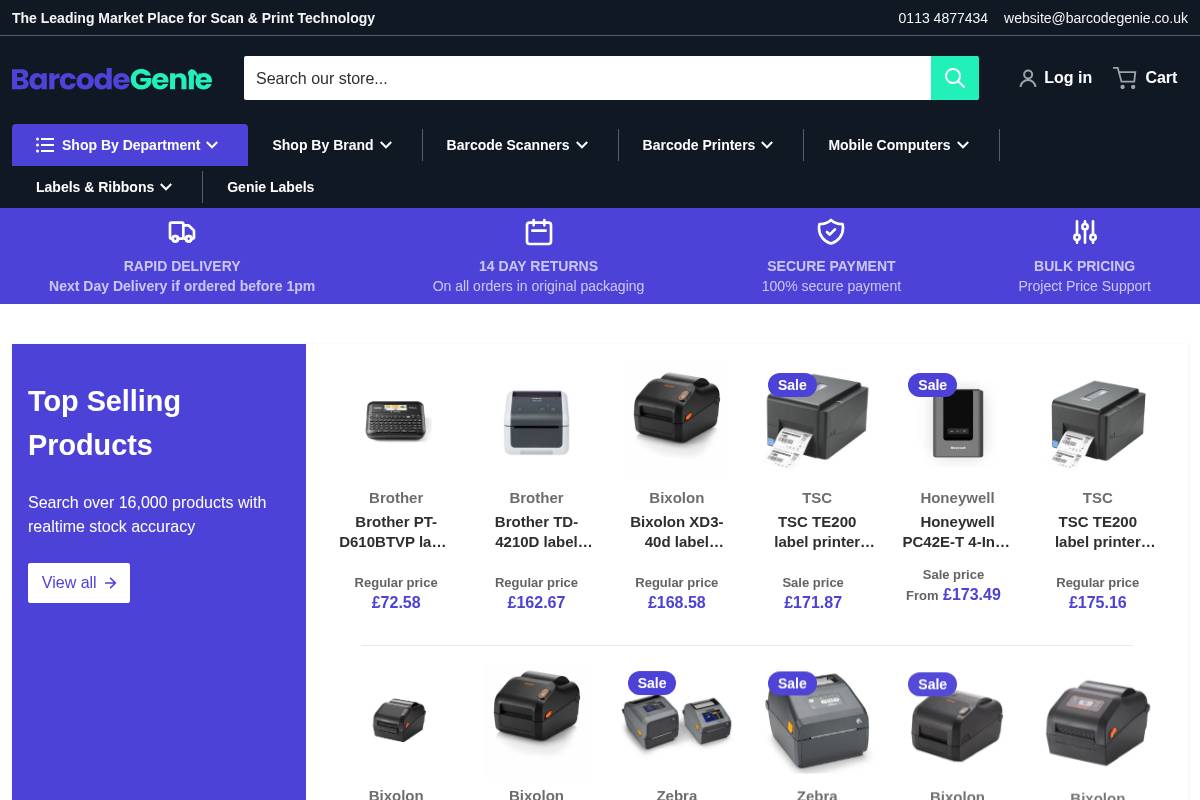Screen dimensions: 1200x800
Task: Click the From £173.49 sale price
Action: click(x=953, y=595)
